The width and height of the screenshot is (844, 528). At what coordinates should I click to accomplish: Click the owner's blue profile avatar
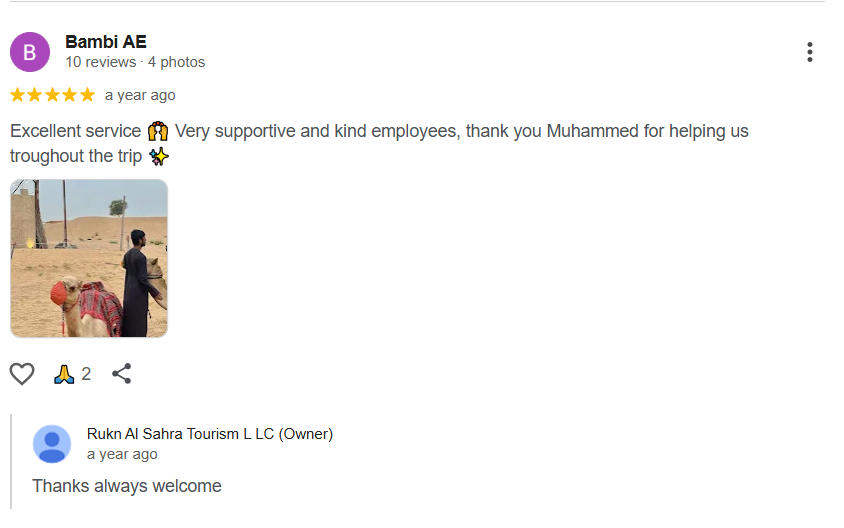(x=52, y=444)
